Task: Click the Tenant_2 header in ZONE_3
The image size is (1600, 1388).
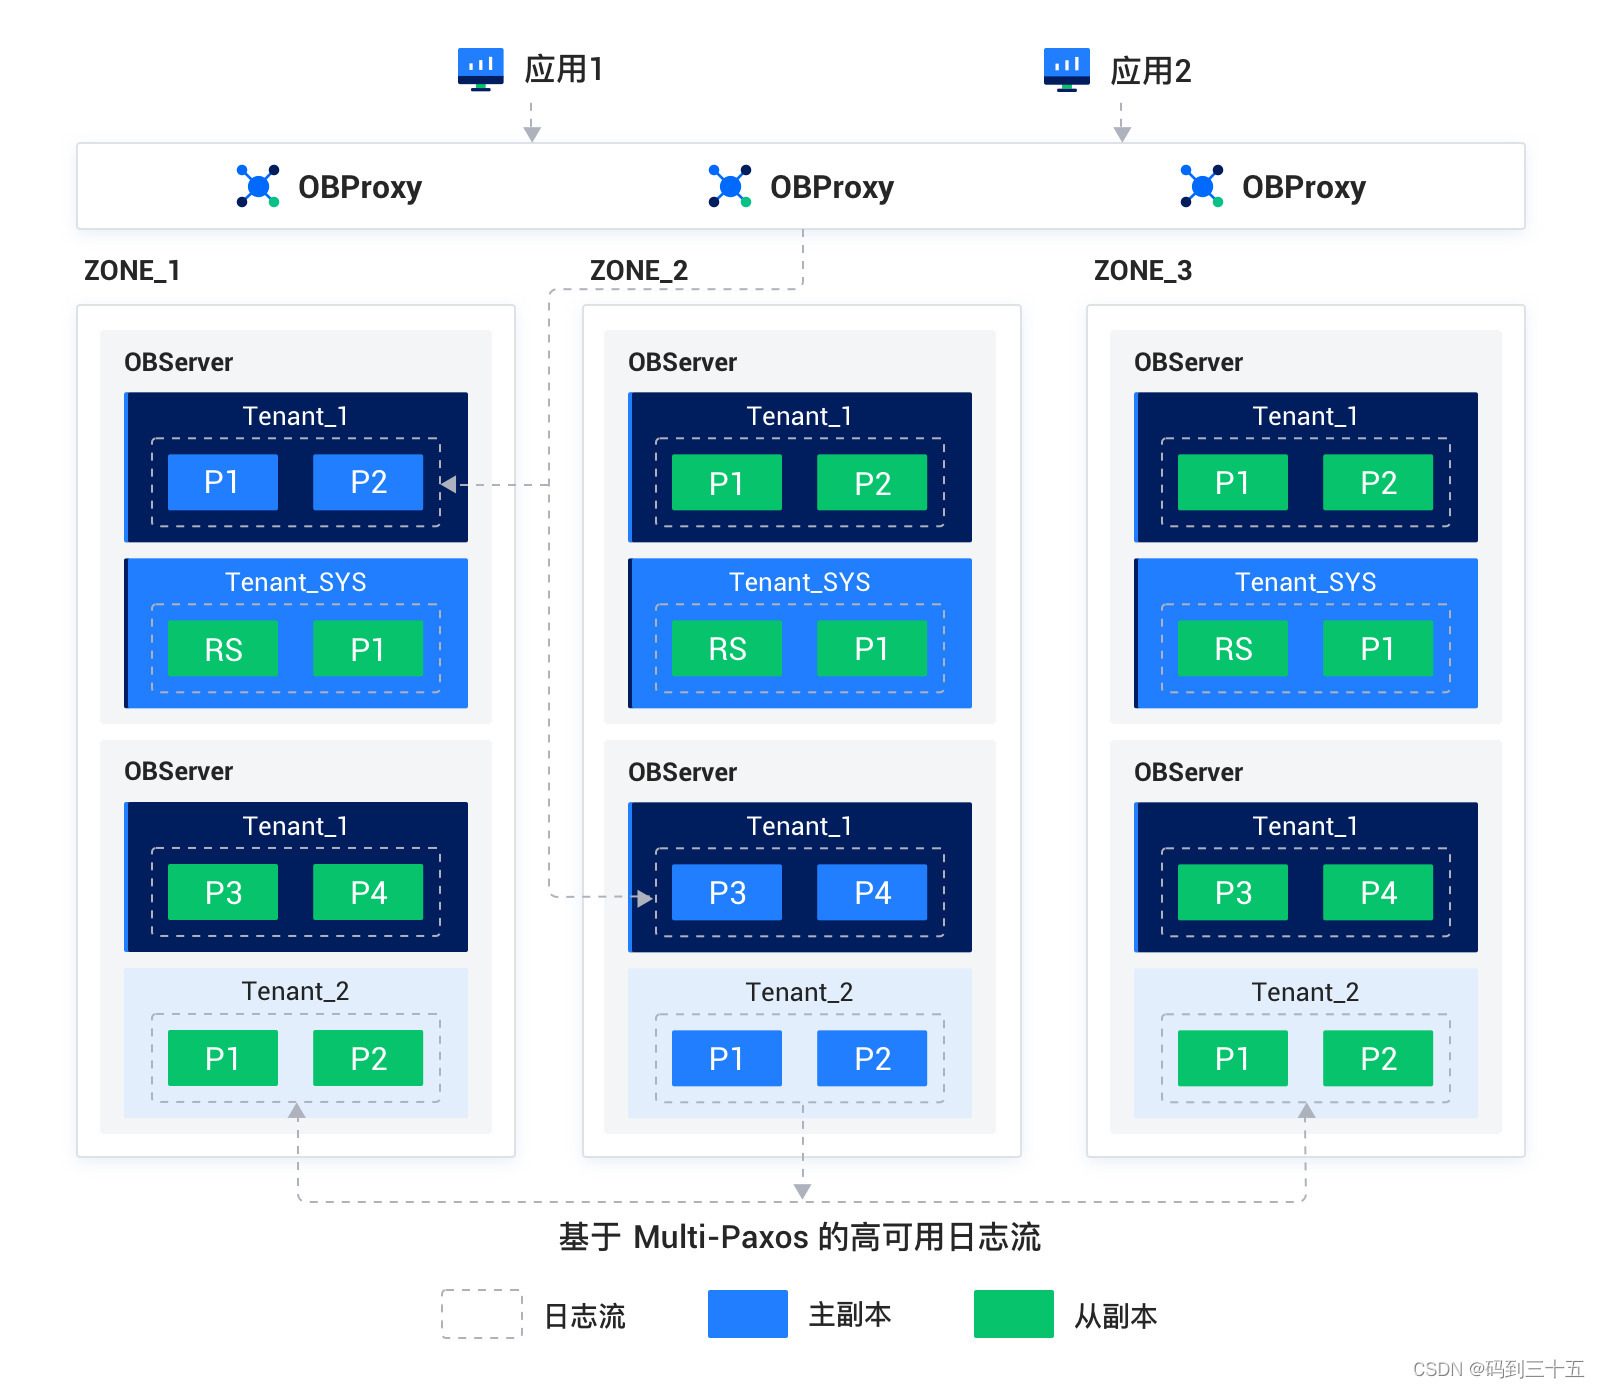Action: (x=1306, y=992)
